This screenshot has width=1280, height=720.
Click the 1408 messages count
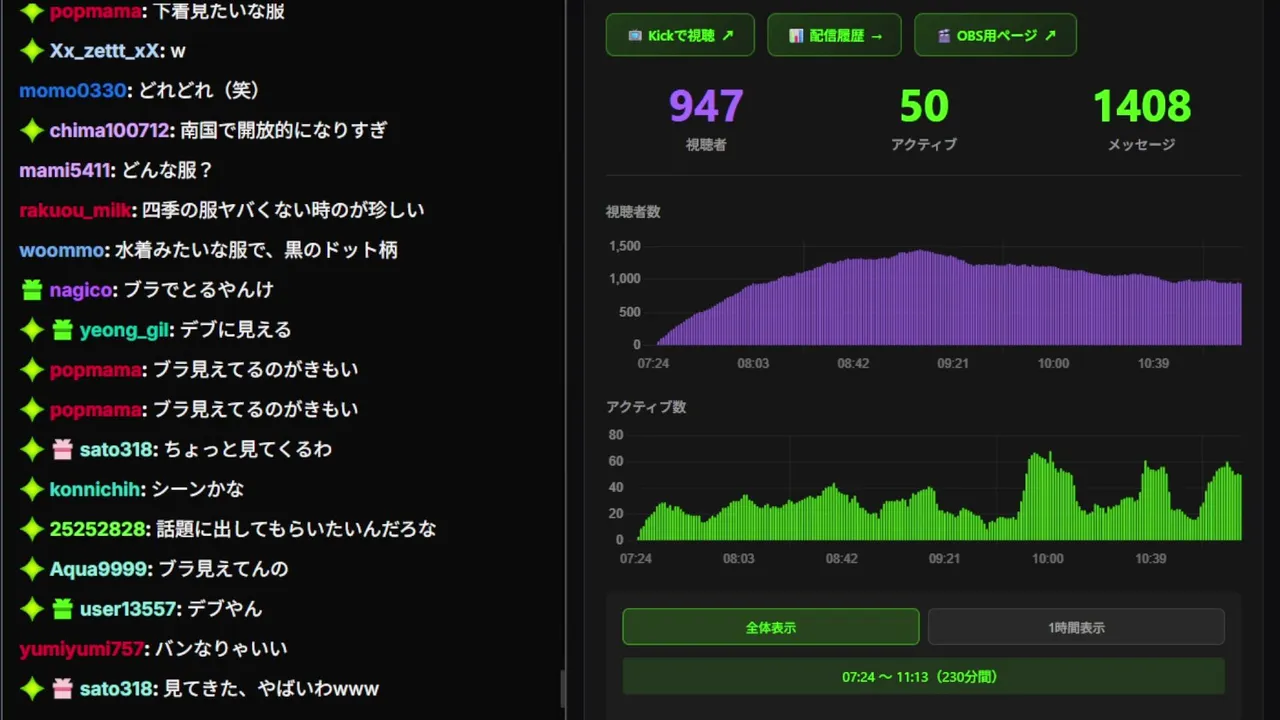1141,106
